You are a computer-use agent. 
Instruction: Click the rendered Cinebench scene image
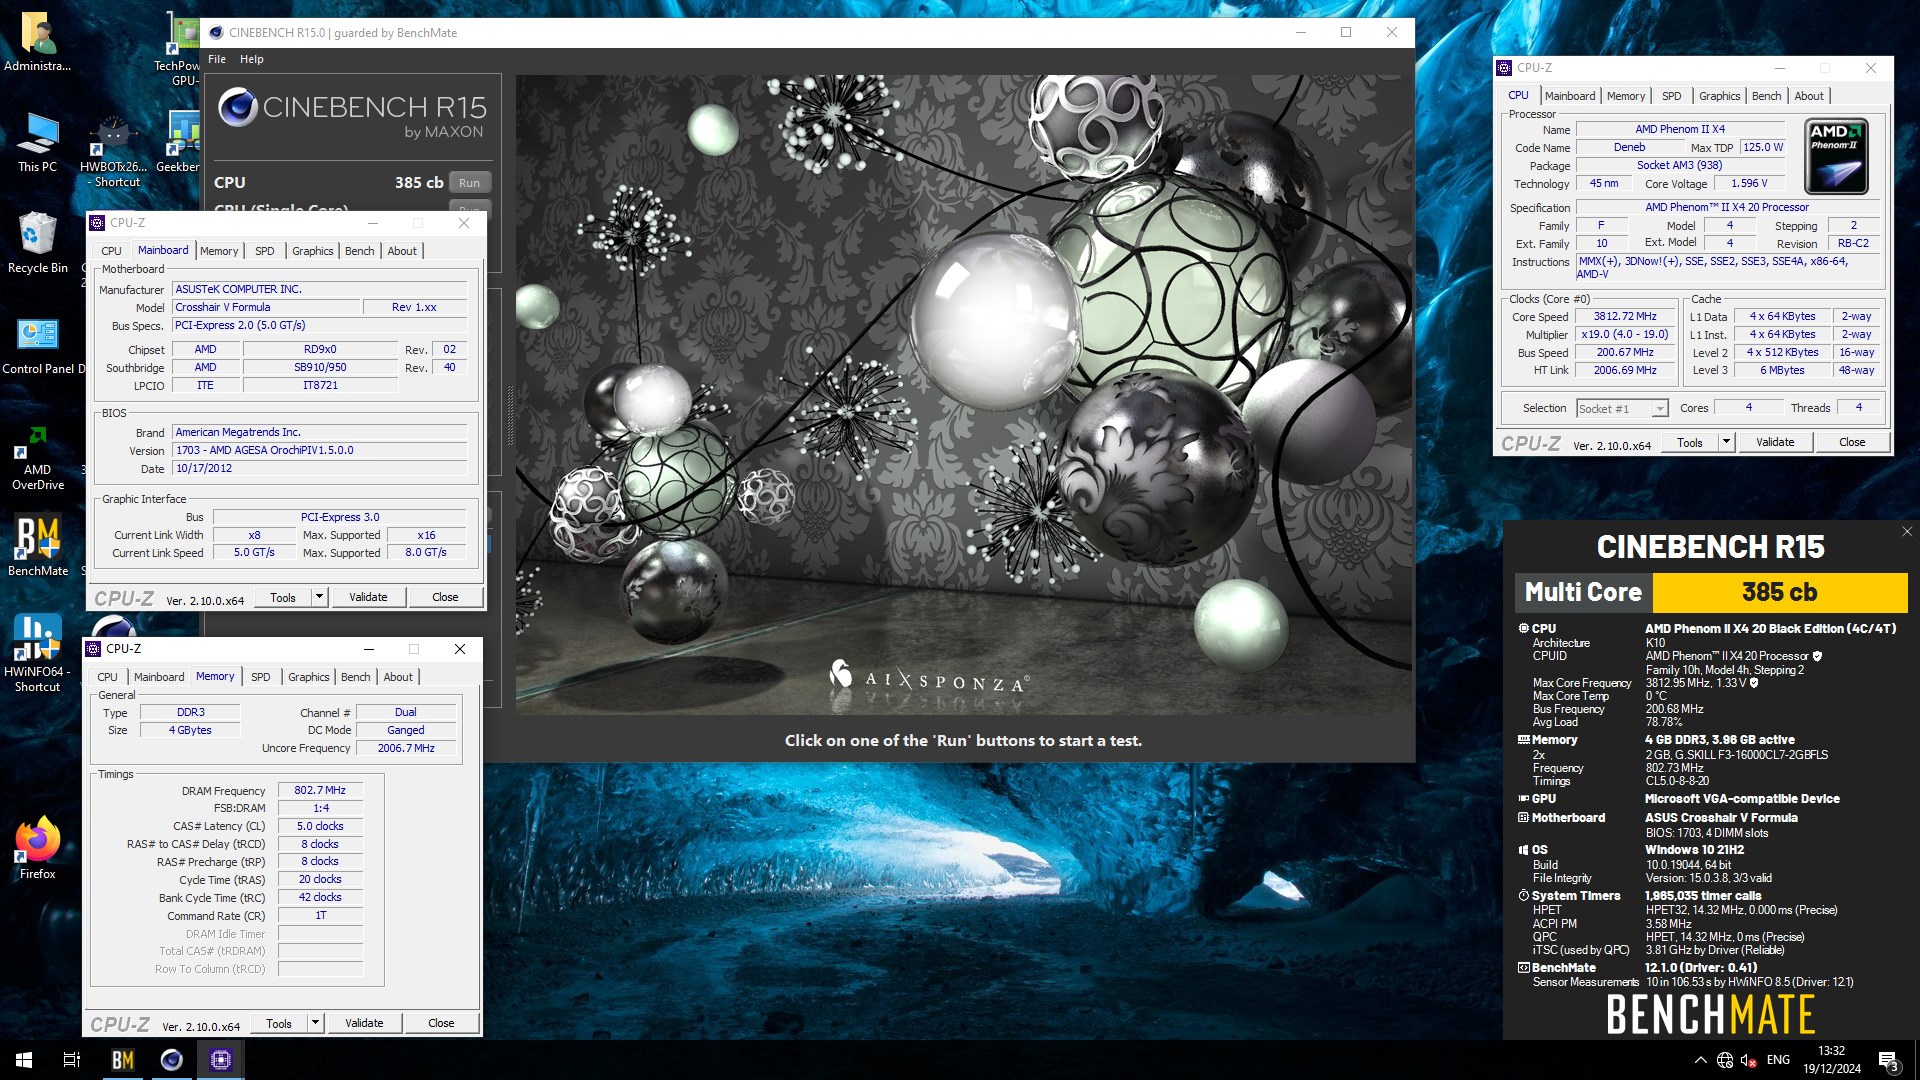[964, 395]
